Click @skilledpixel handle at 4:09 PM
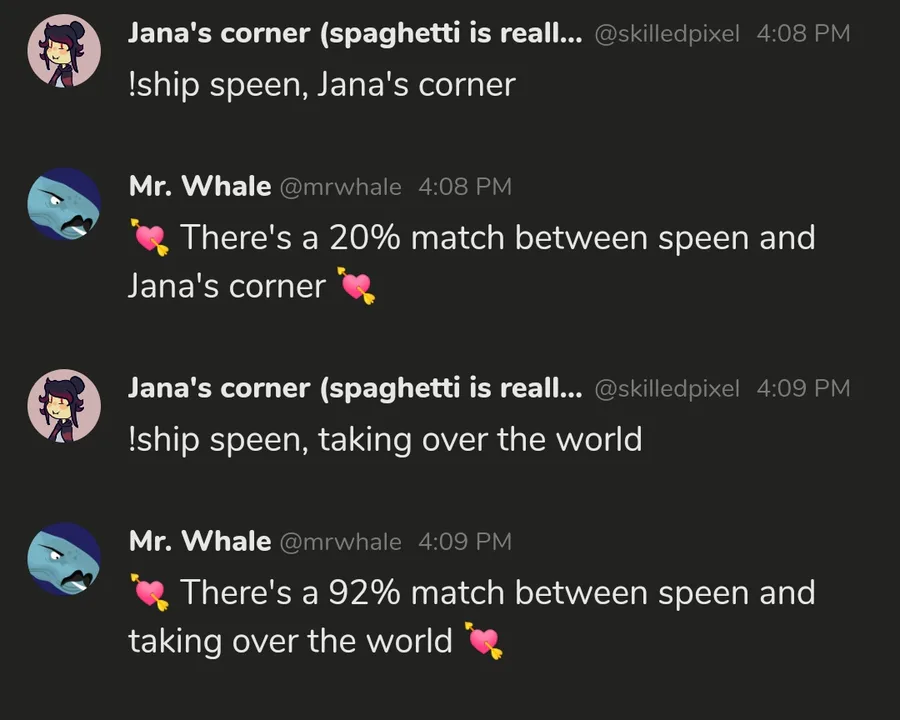The height and width of the screenshot is (720, 900). [667, 389]
